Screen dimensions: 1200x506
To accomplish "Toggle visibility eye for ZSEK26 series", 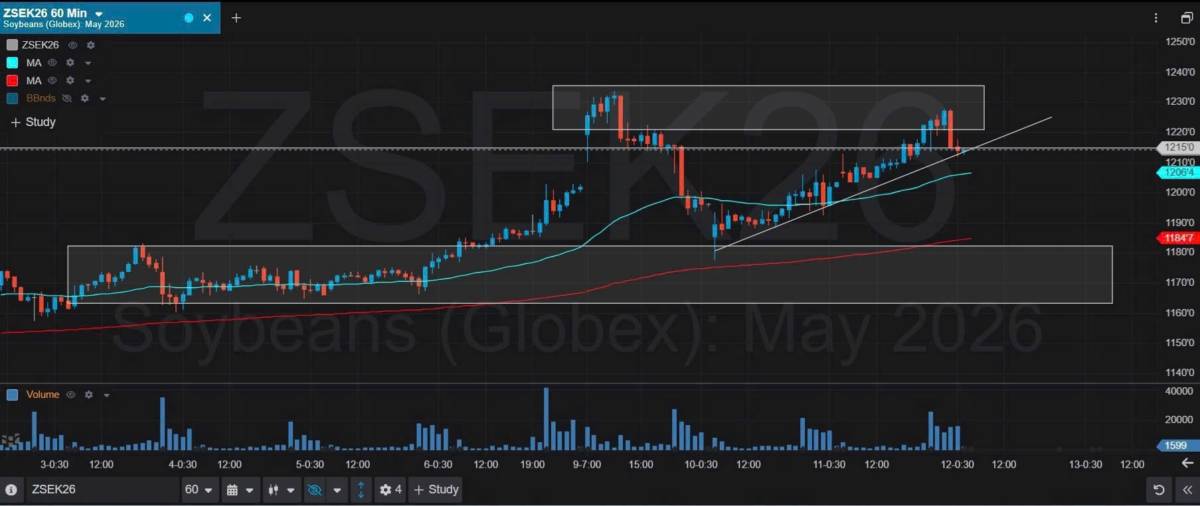I will 74,45.
